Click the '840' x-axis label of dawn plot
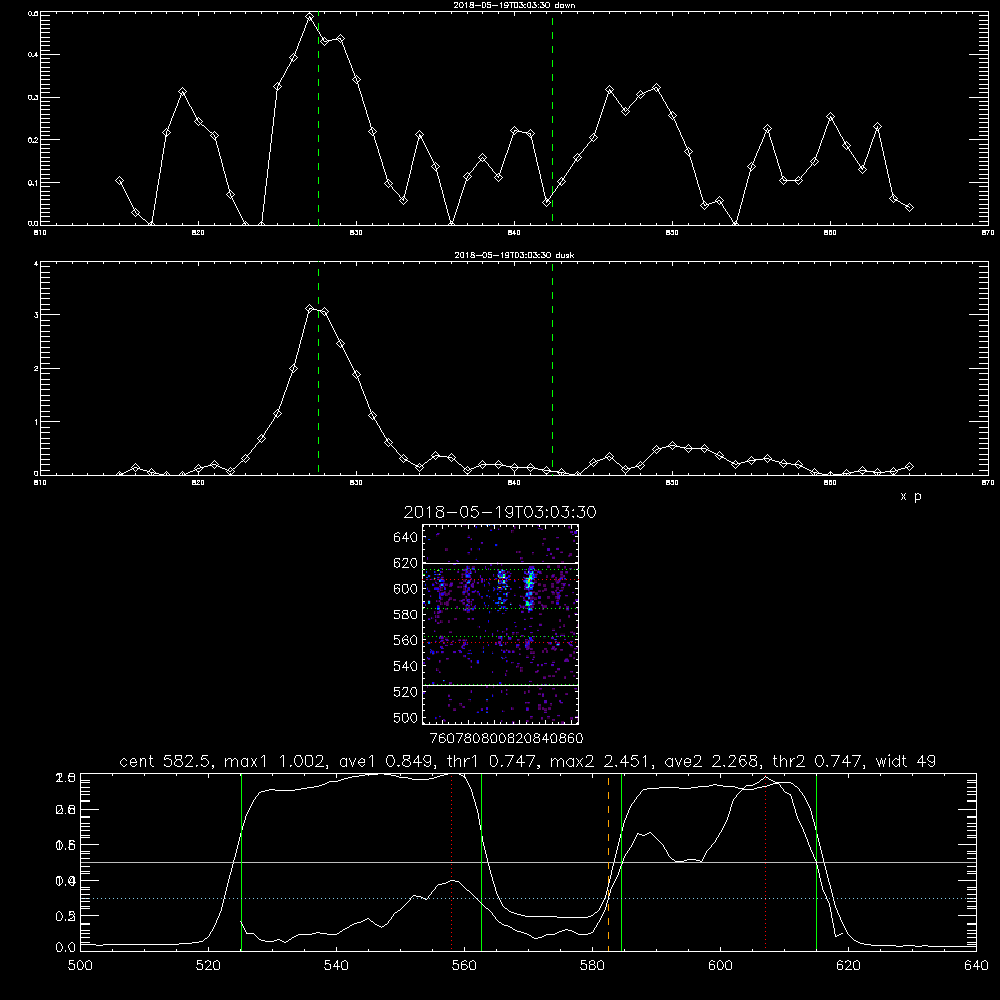Image resolution: width=1000 pixels, height=1000 pixels. (x=514, y=233)
